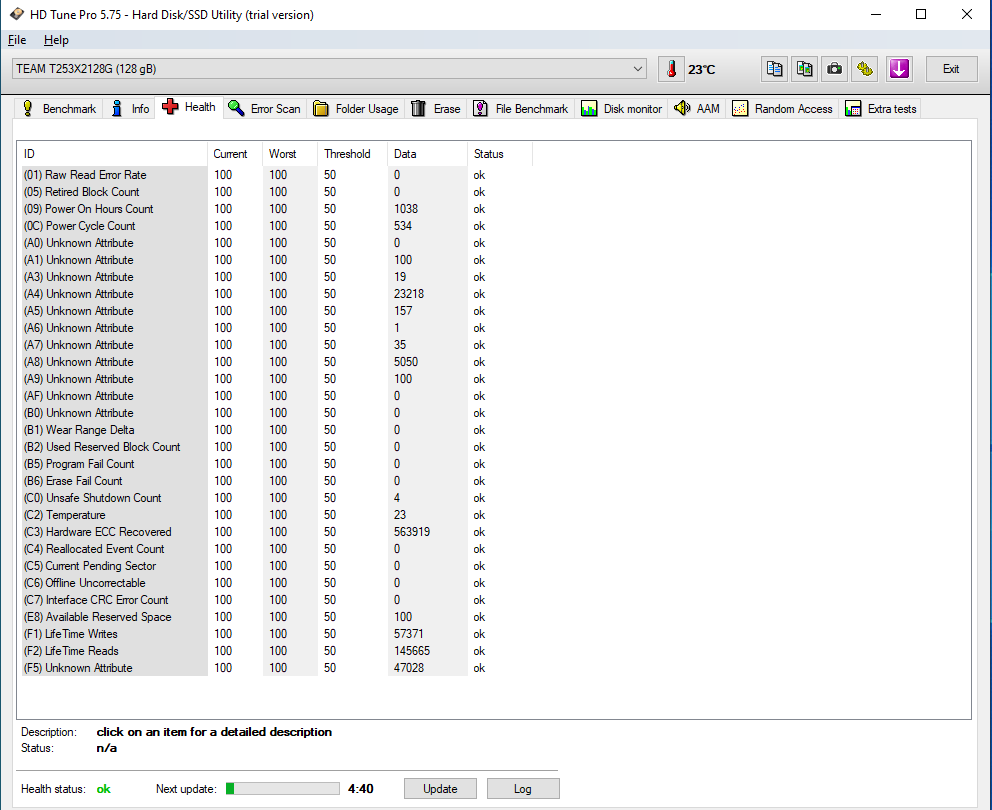
Task: Click the Threshold column header
Action: tap(352, 154)
